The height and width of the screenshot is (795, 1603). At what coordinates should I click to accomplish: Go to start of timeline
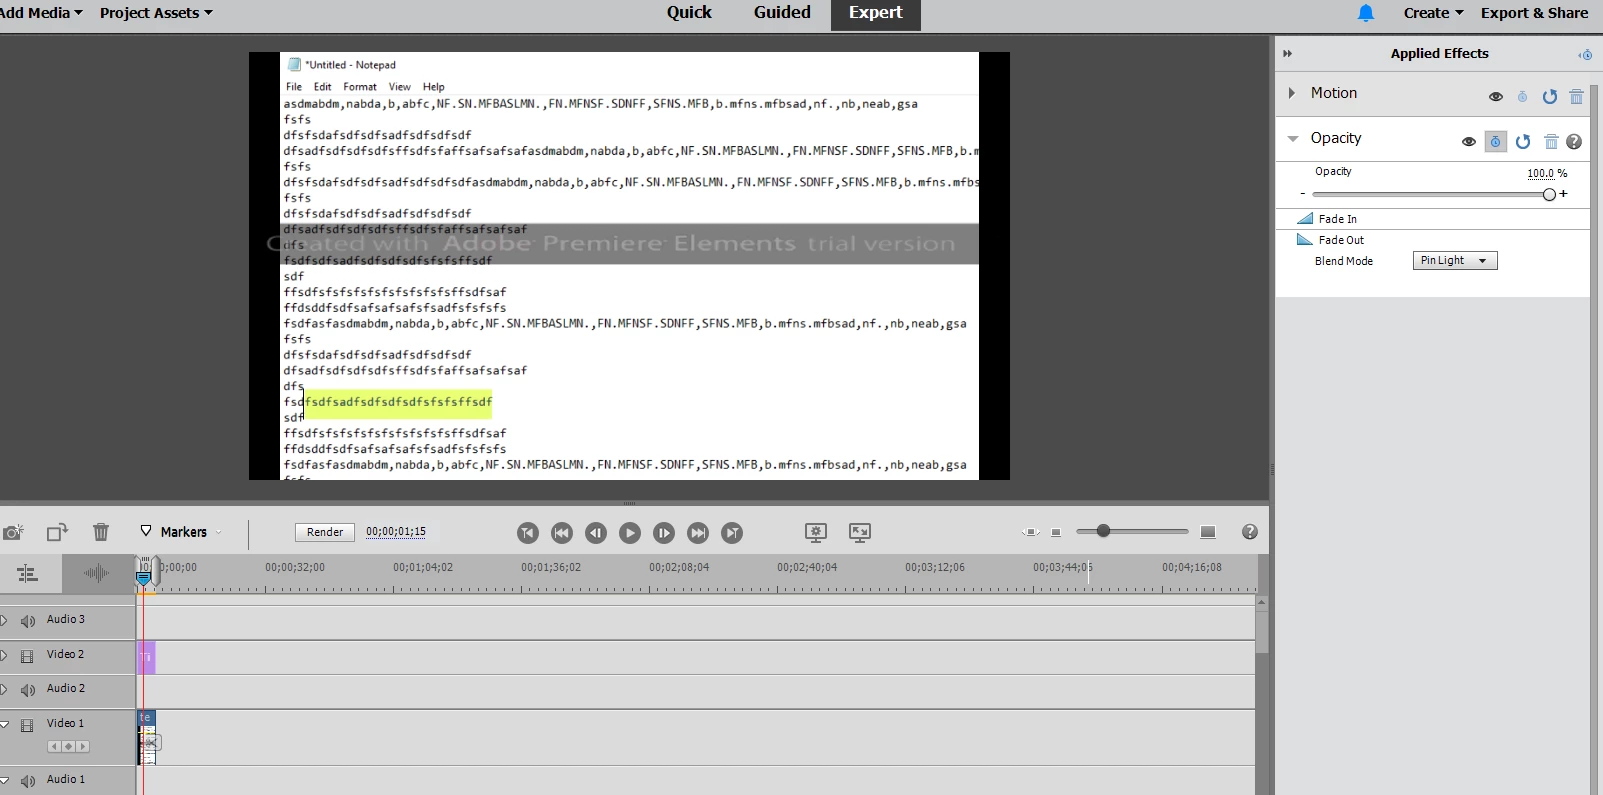[x=528, y=533]
